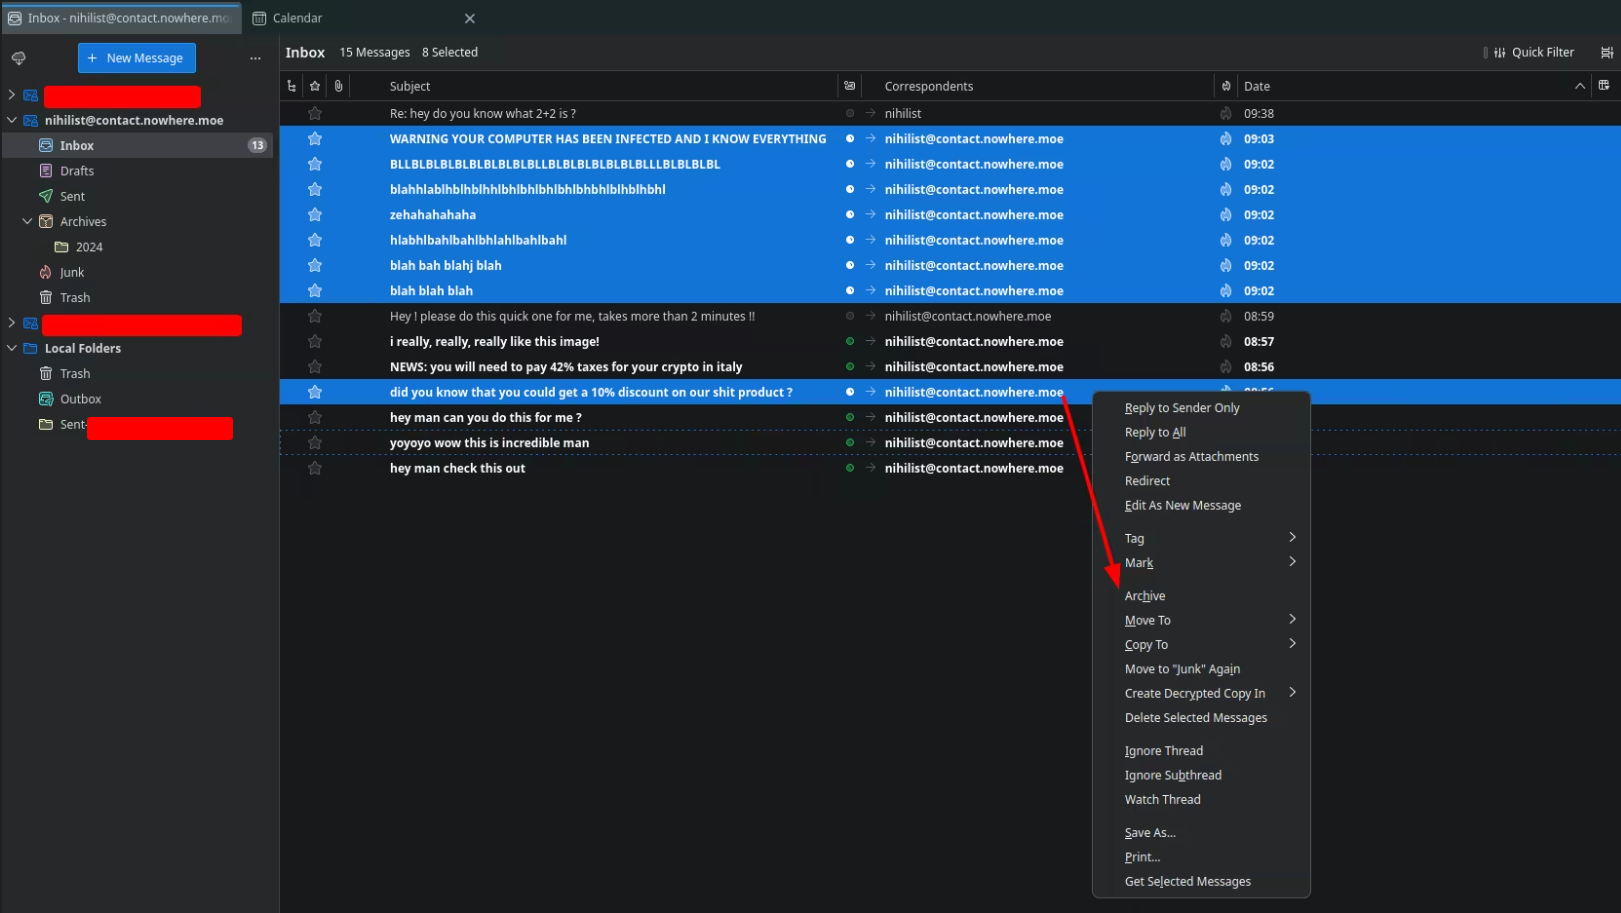Toggle read status of 'blah blah blah' message

tap(850, 291)
